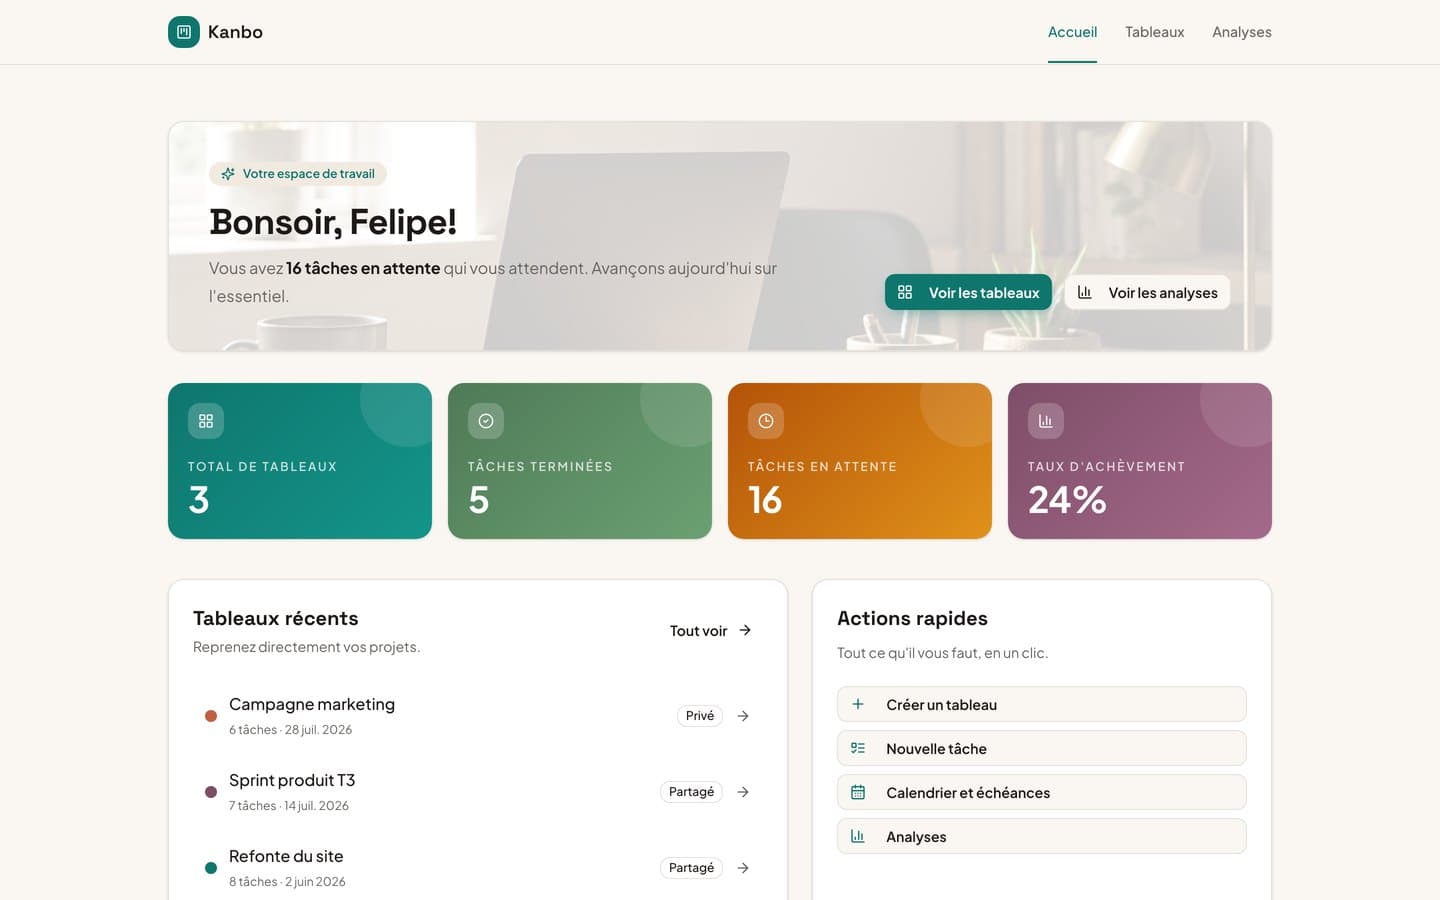Click the text 7 tâches · 14 juil. 2026
The height and width of the screenshot is (900, 1440).
coord(289,806)
